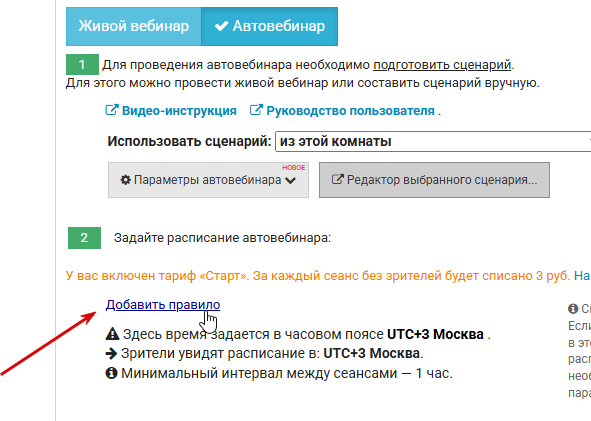Open the Использовать сценарий dropdown
Viewport: 591px width, 421px height.
[433, 142]
